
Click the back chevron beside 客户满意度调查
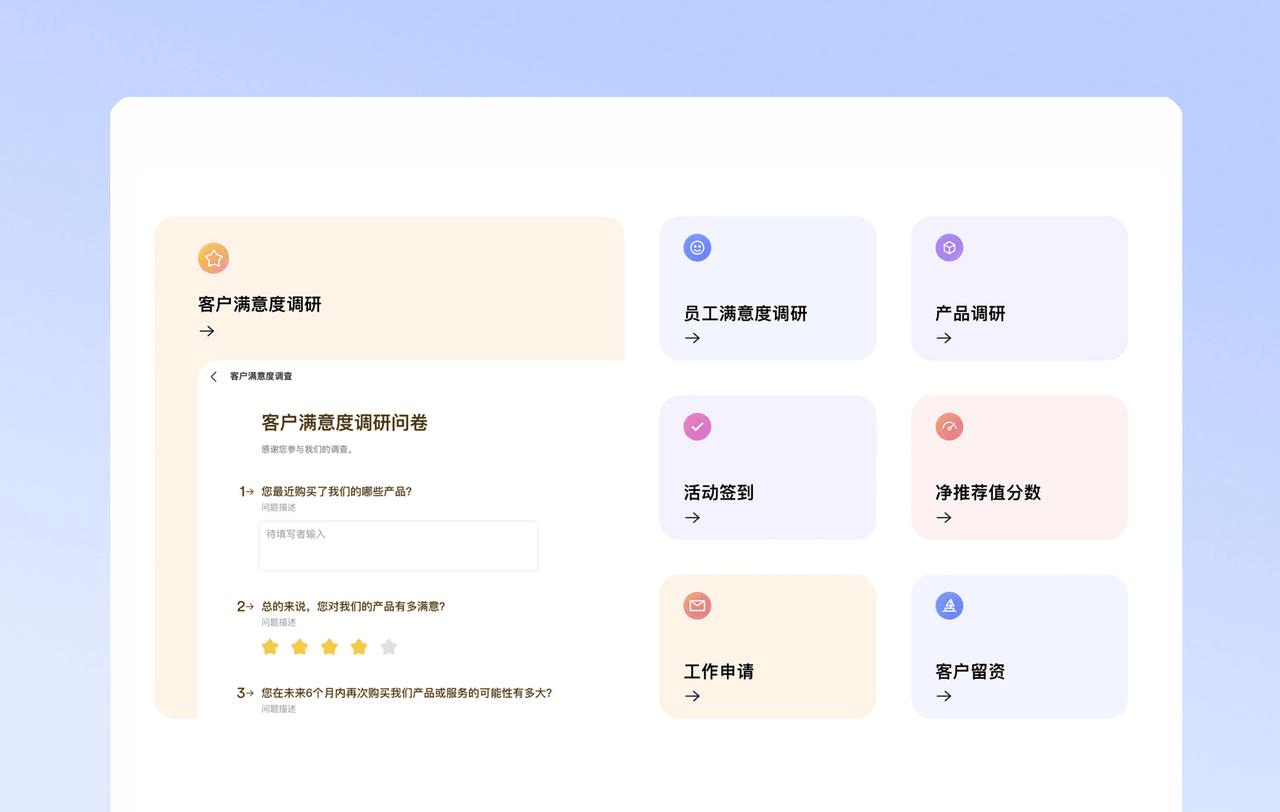click(x=213, y=377)
